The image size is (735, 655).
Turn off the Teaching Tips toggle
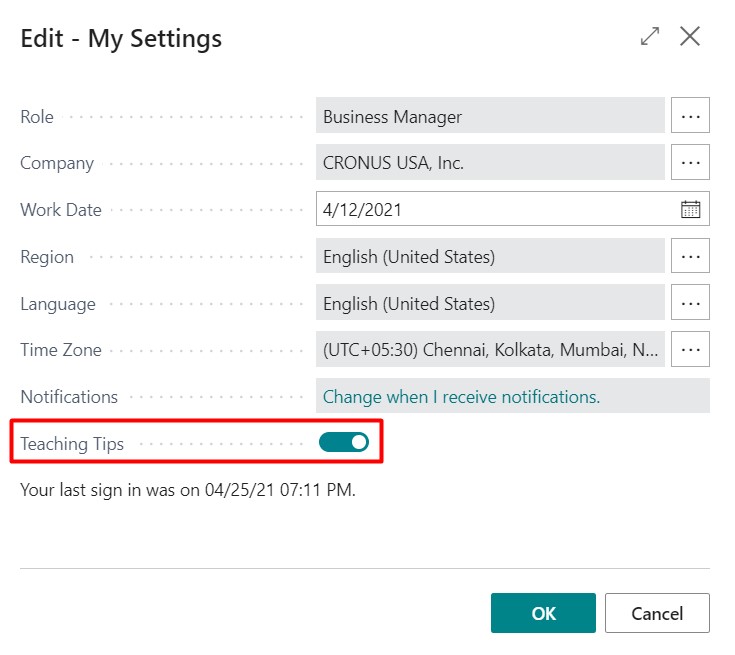pyautogui.click(x=344, y=442)
